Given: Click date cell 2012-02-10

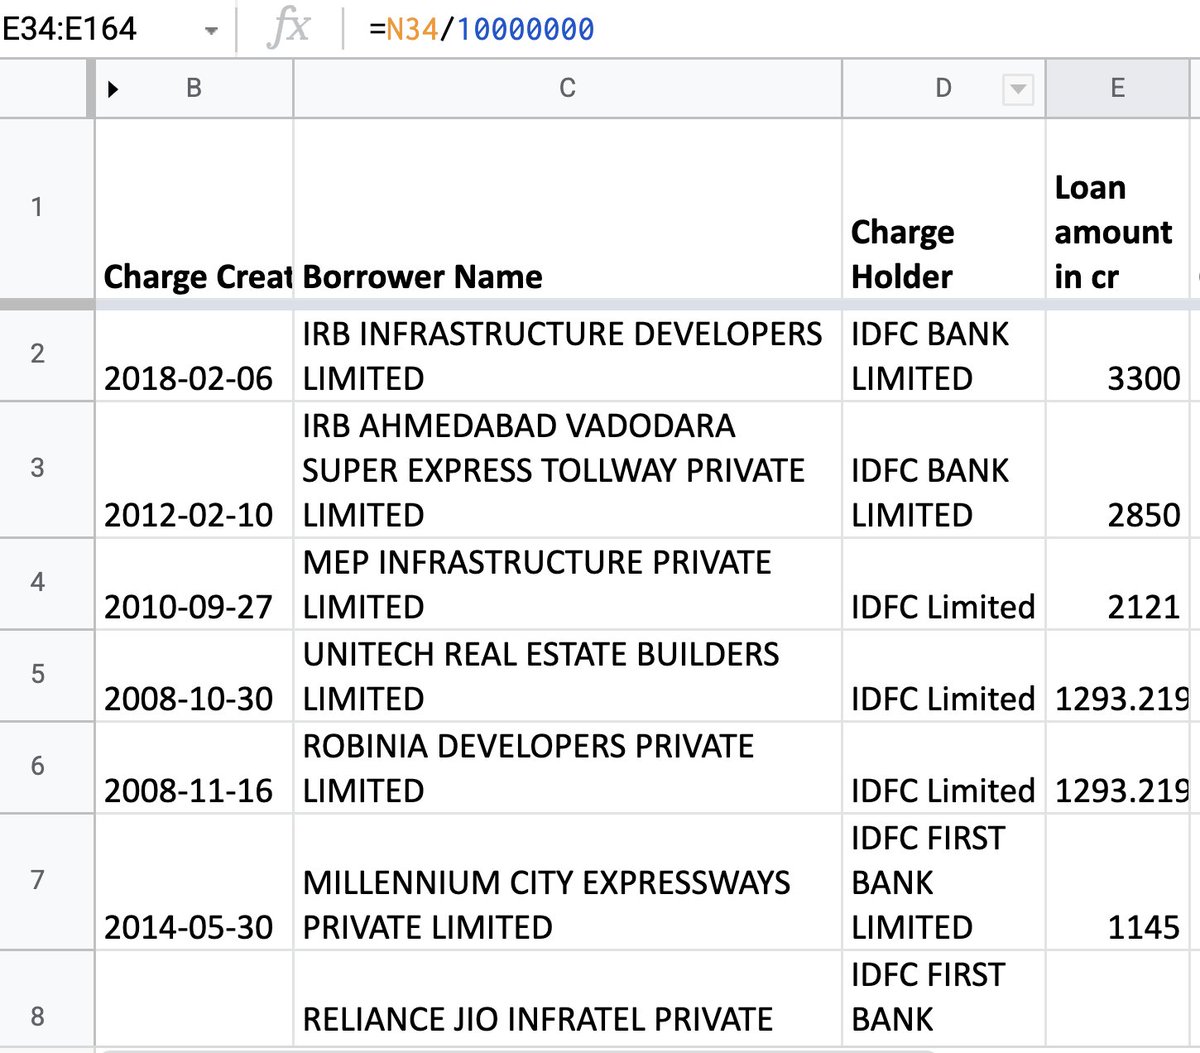Looking at the screenshot, I should click(194, 470).
